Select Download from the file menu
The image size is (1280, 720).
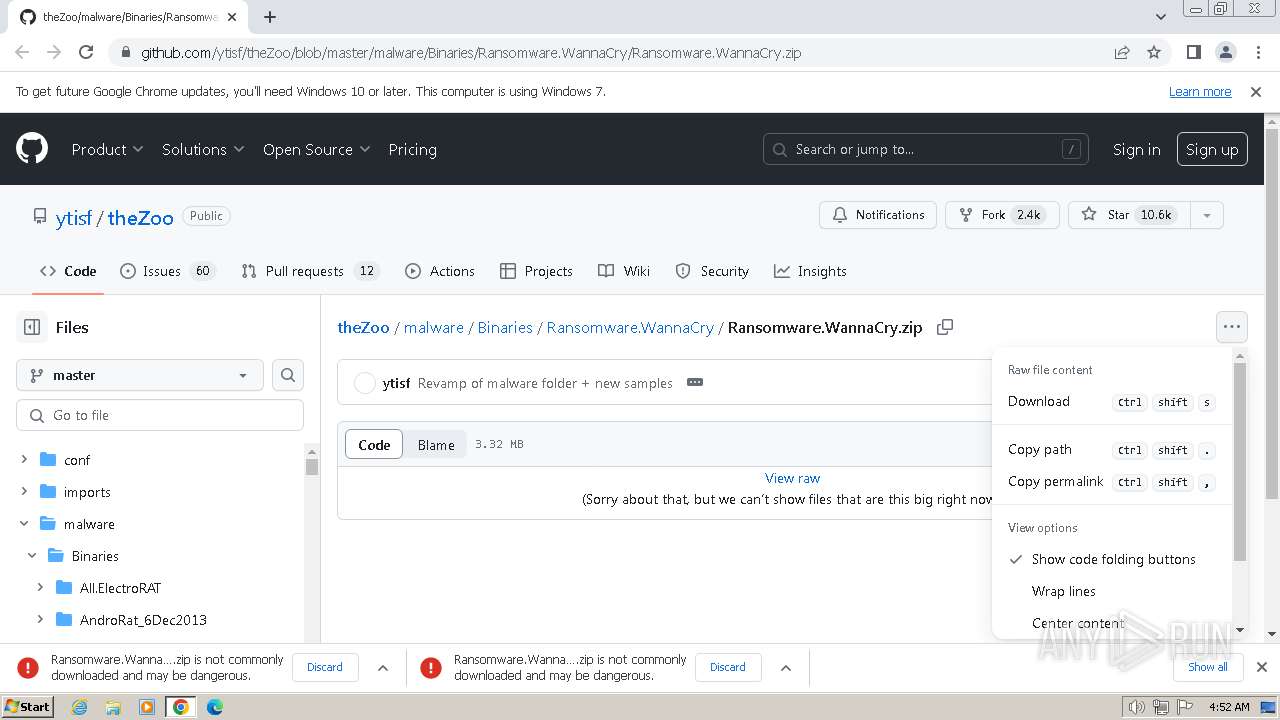(x=1111, y=401)
